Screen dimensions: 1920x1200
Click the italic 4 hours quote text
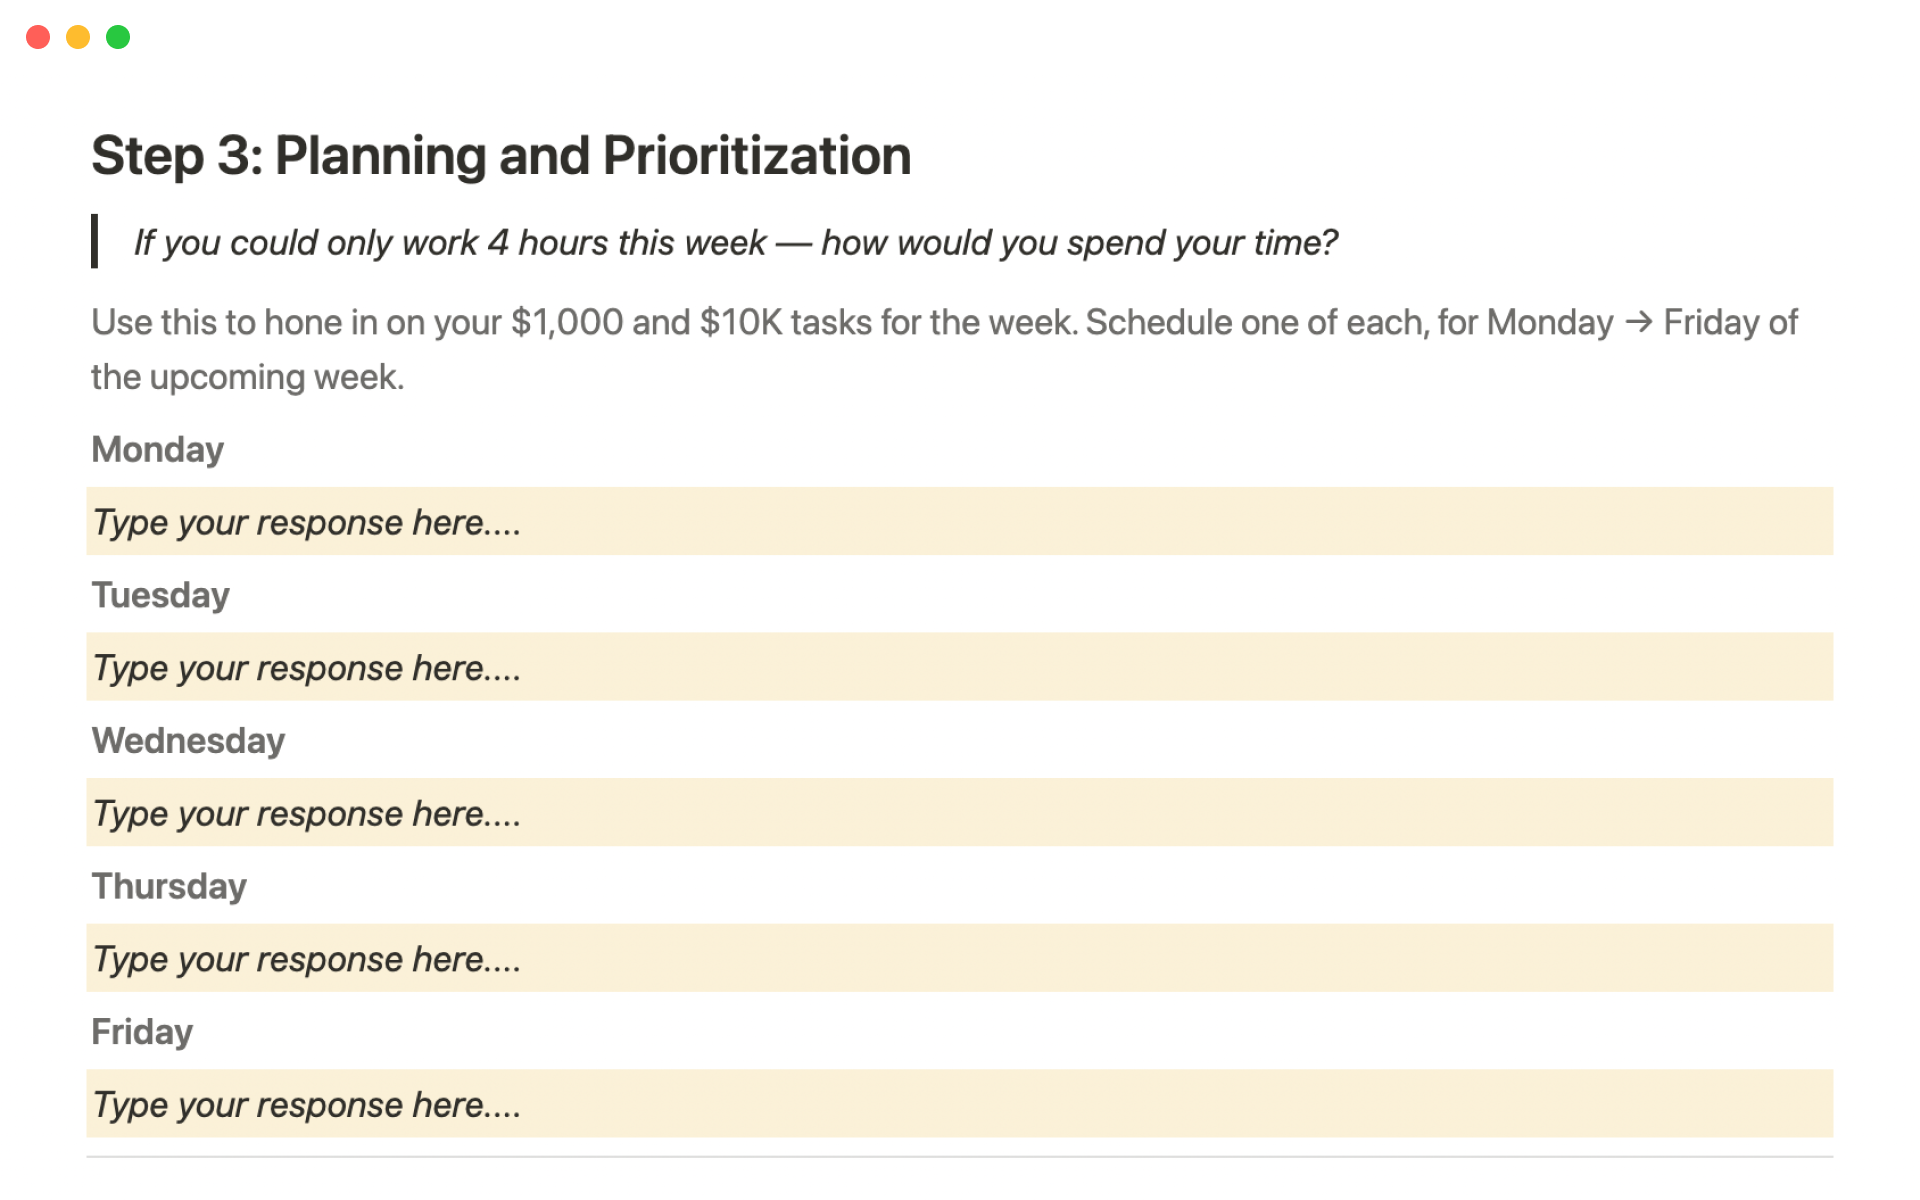pyautogui.click(x=735, y=243)
